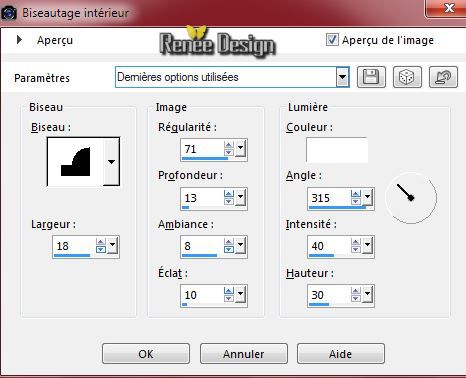Image resolution: width=466 pixels, height=378 pixels.
Task: Reset parameters to default icon
Action: (443, 77)
